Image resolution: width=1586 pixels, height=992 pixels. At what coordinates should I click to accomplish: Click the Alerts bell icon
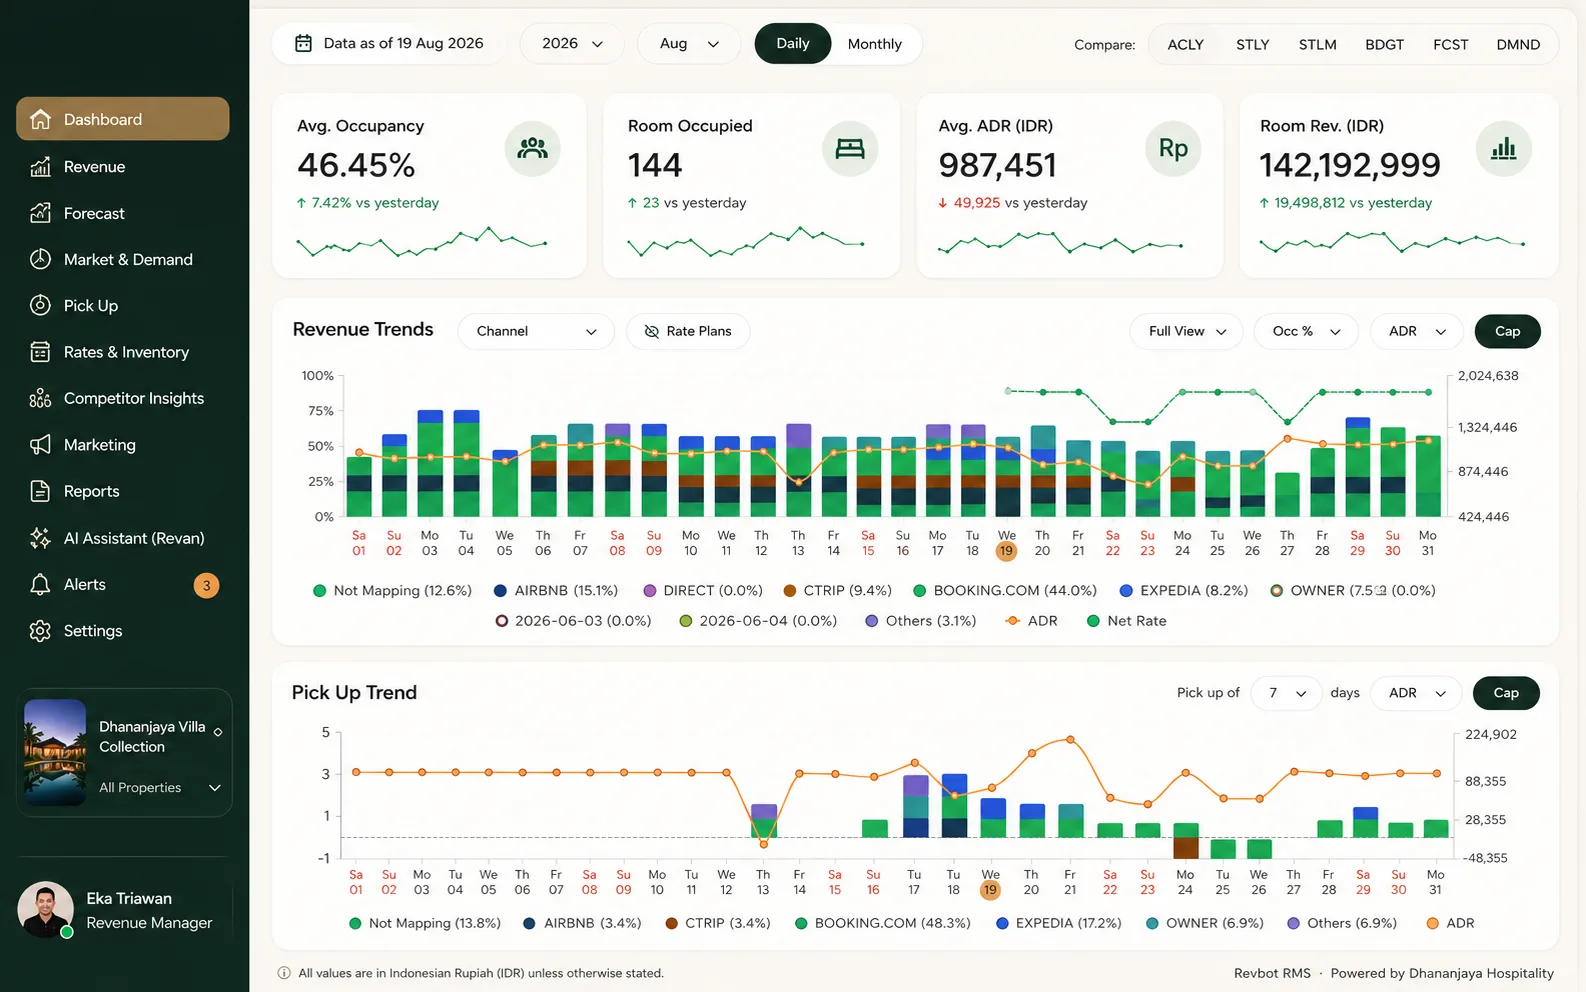[x=40, y=584]
